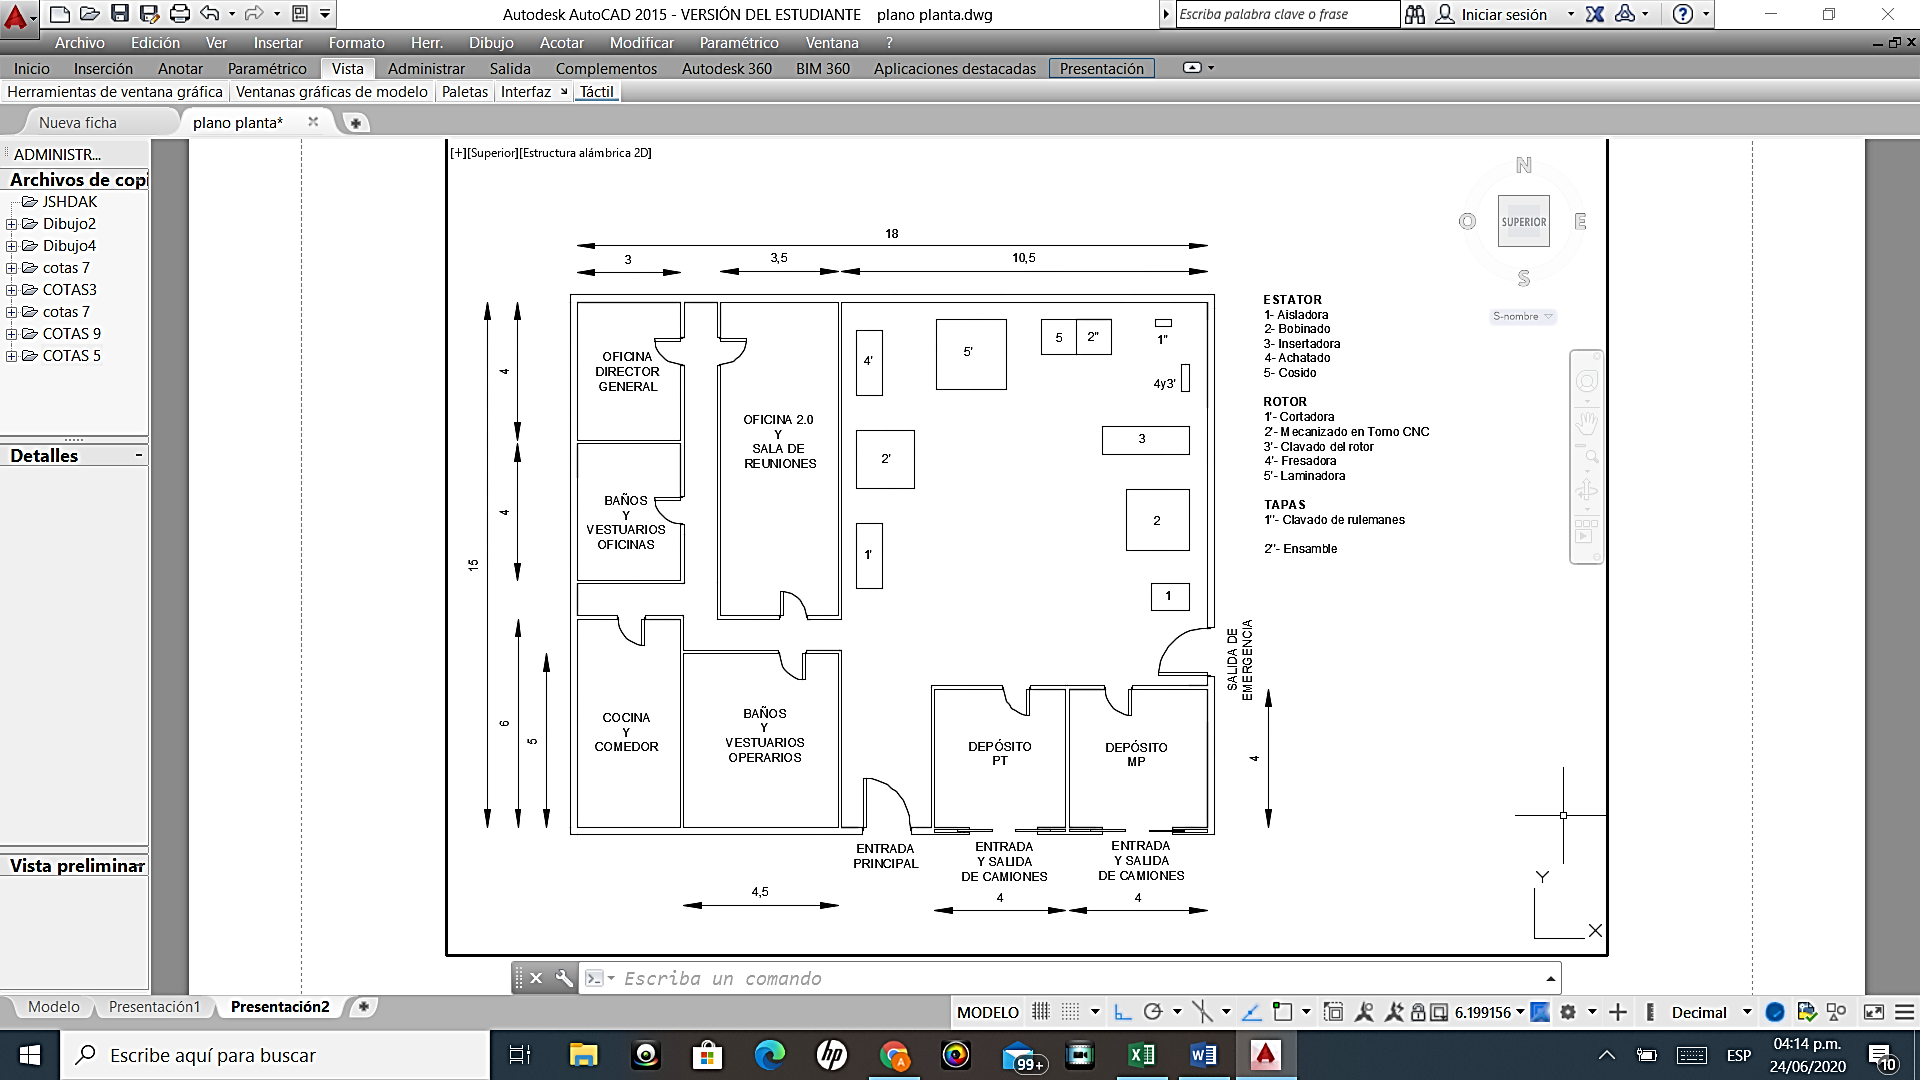Toggle the viewport lock padlock icon
The height and width of the screenshot is (1080, 1920).
click(x=1417, y=1012)
